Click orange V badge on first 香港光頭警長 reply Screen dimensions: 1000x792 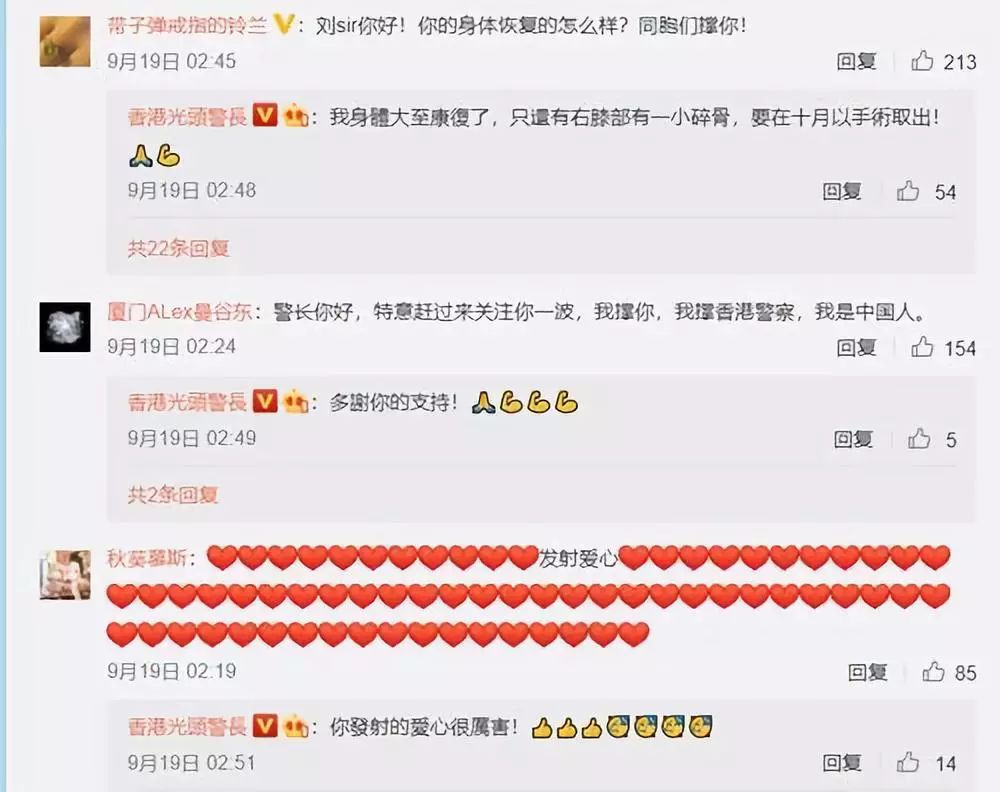pos(265,116)
